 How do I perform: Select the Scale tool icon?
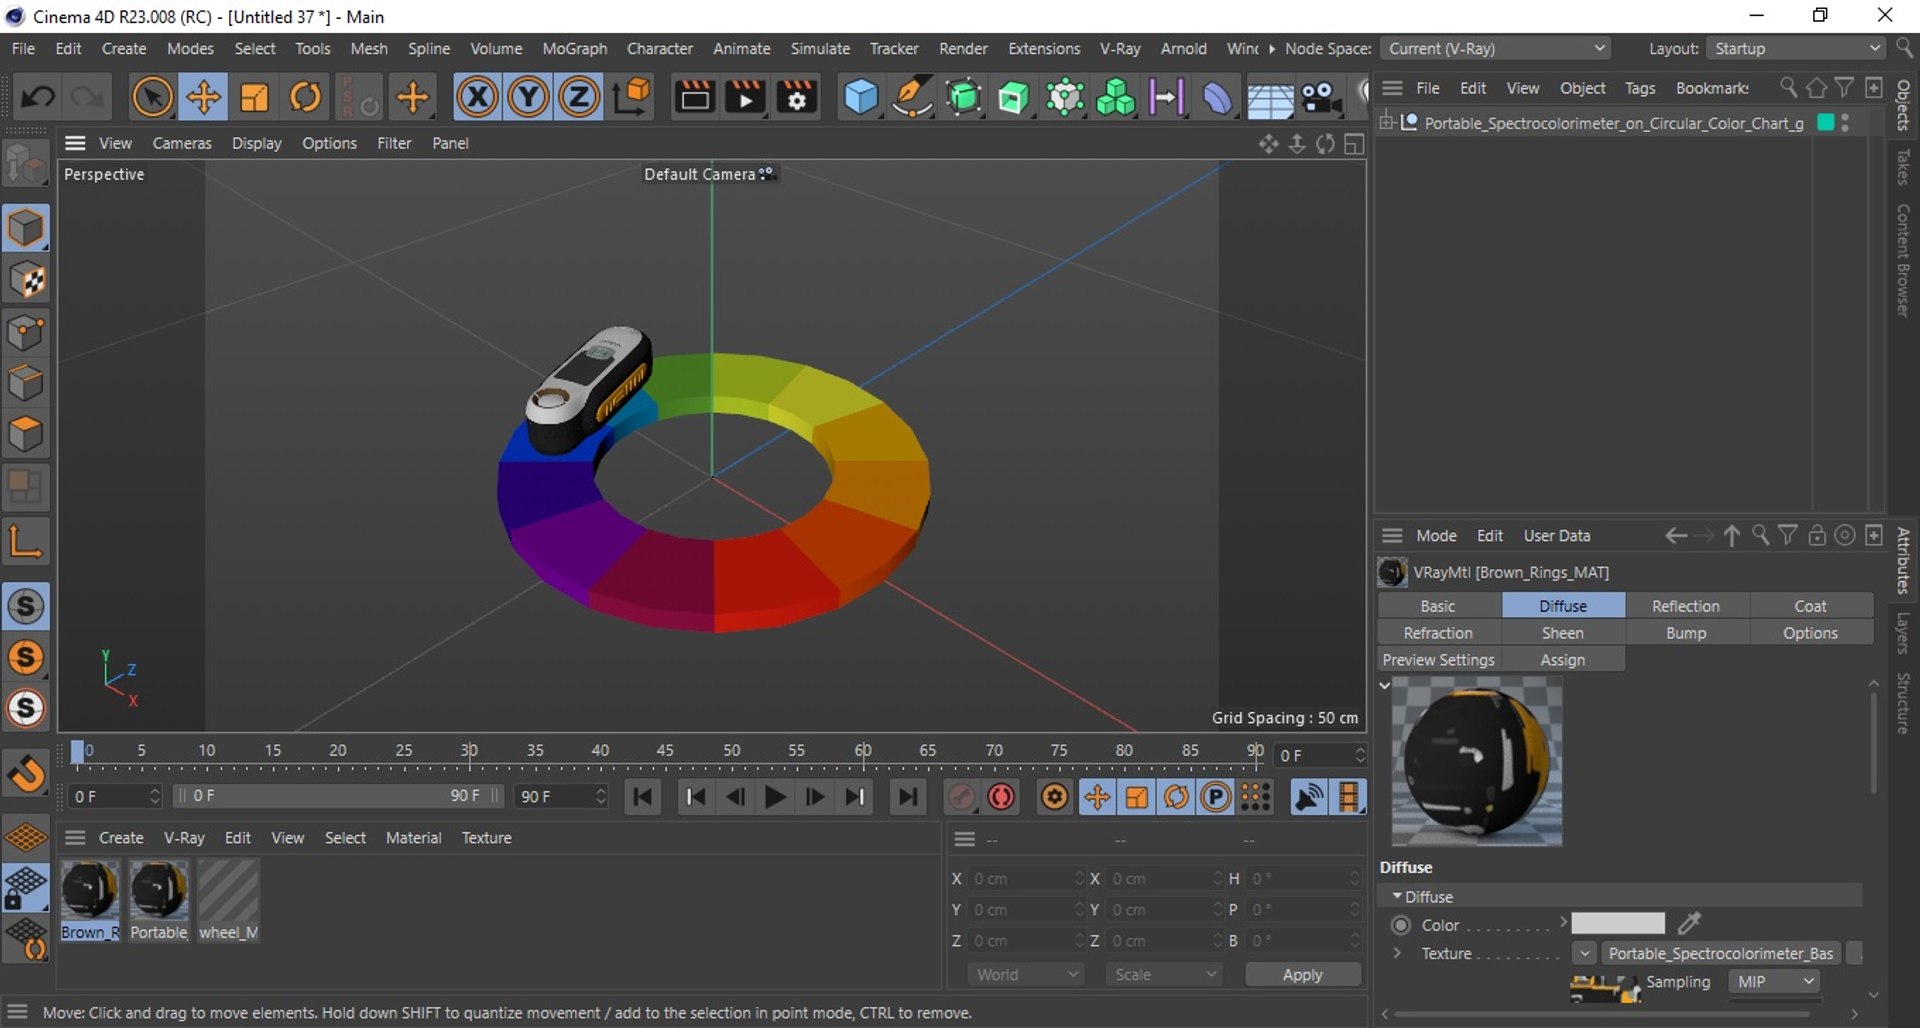tap(254, 97)
